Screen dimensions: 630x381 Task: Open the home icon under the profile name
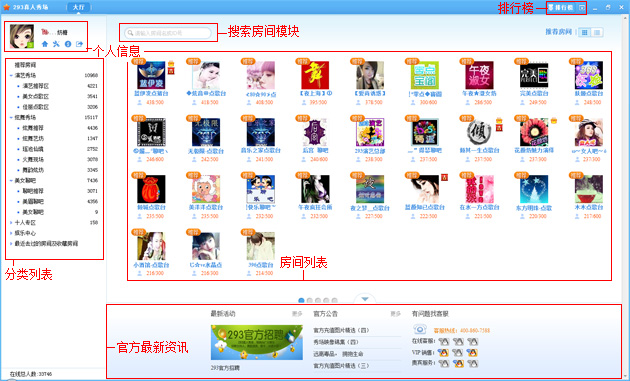coord(45,44)
